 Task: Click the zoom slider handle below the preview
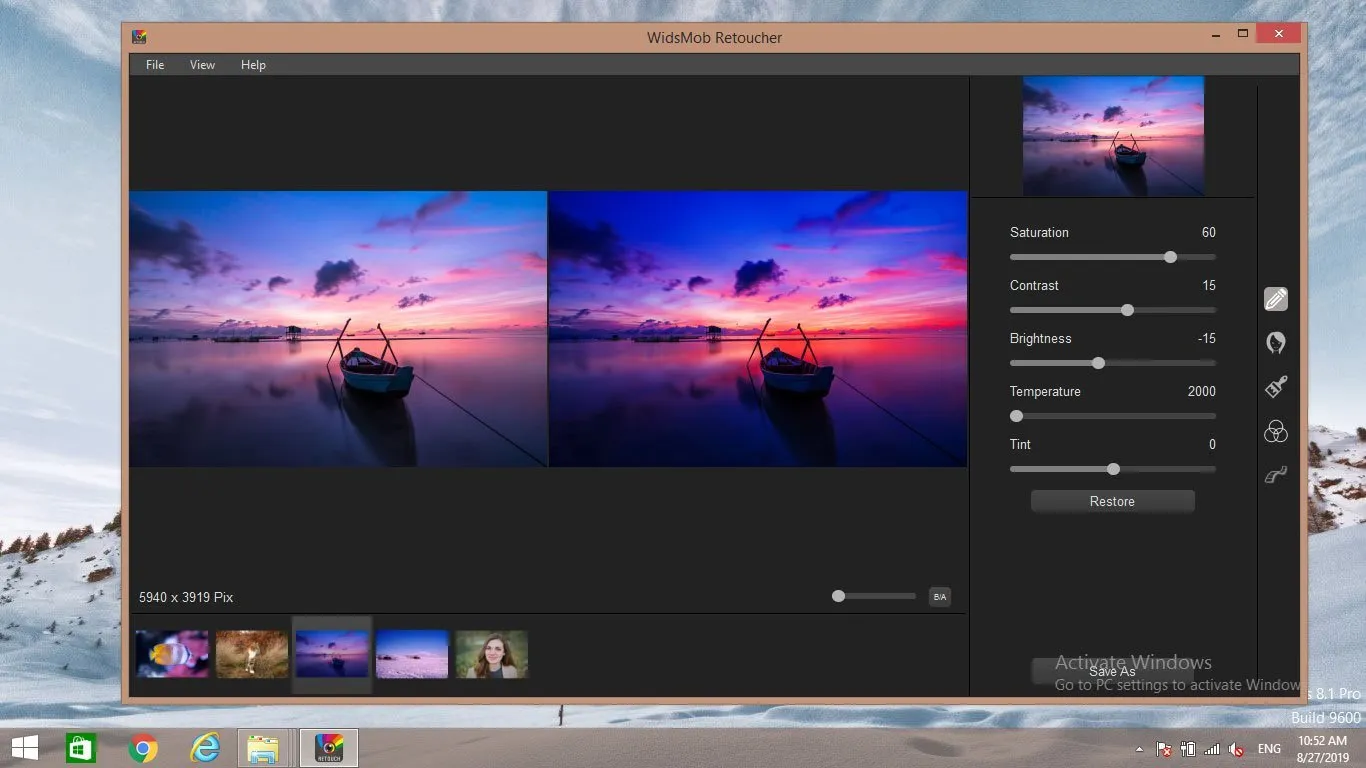(x=838, y=596)
